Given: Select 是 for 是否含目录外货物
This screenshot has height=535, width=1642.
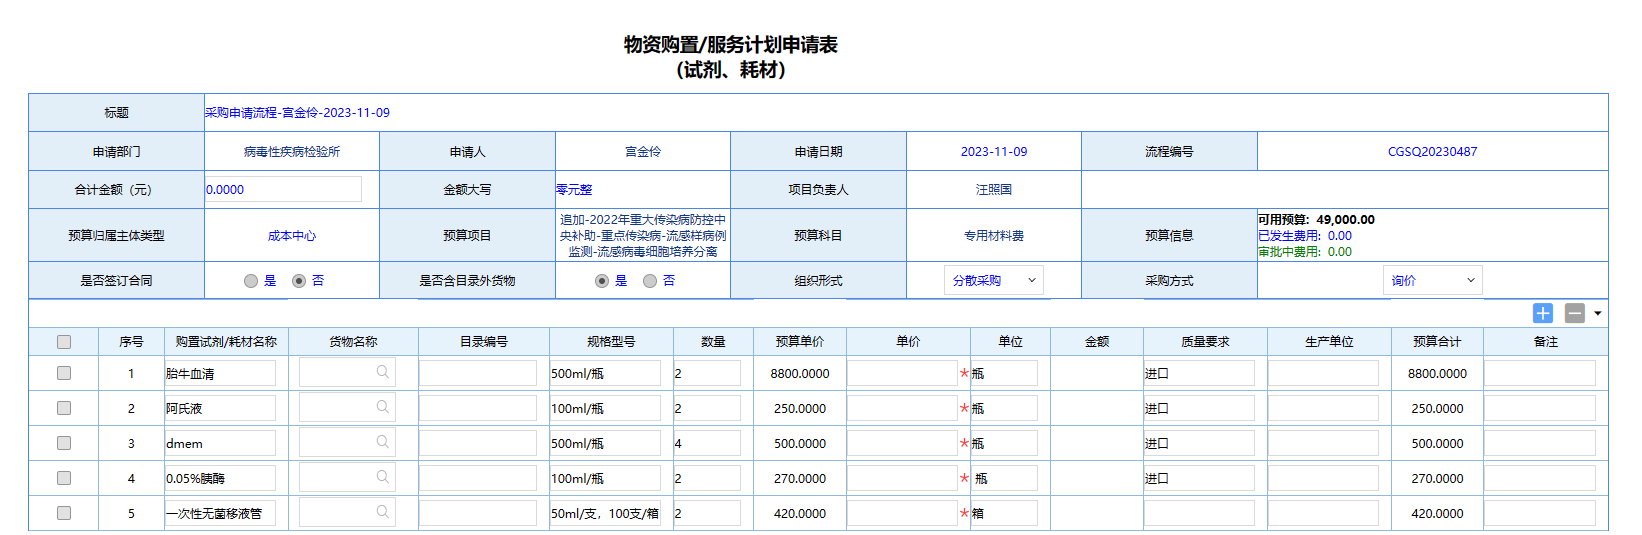Looking at the screenshot, I should coord(602,281).
